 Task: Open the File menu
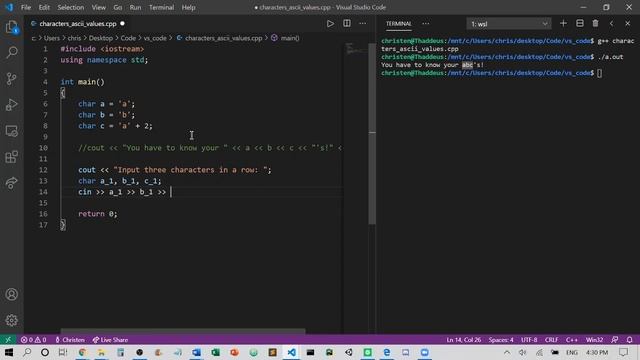point(26,7)
